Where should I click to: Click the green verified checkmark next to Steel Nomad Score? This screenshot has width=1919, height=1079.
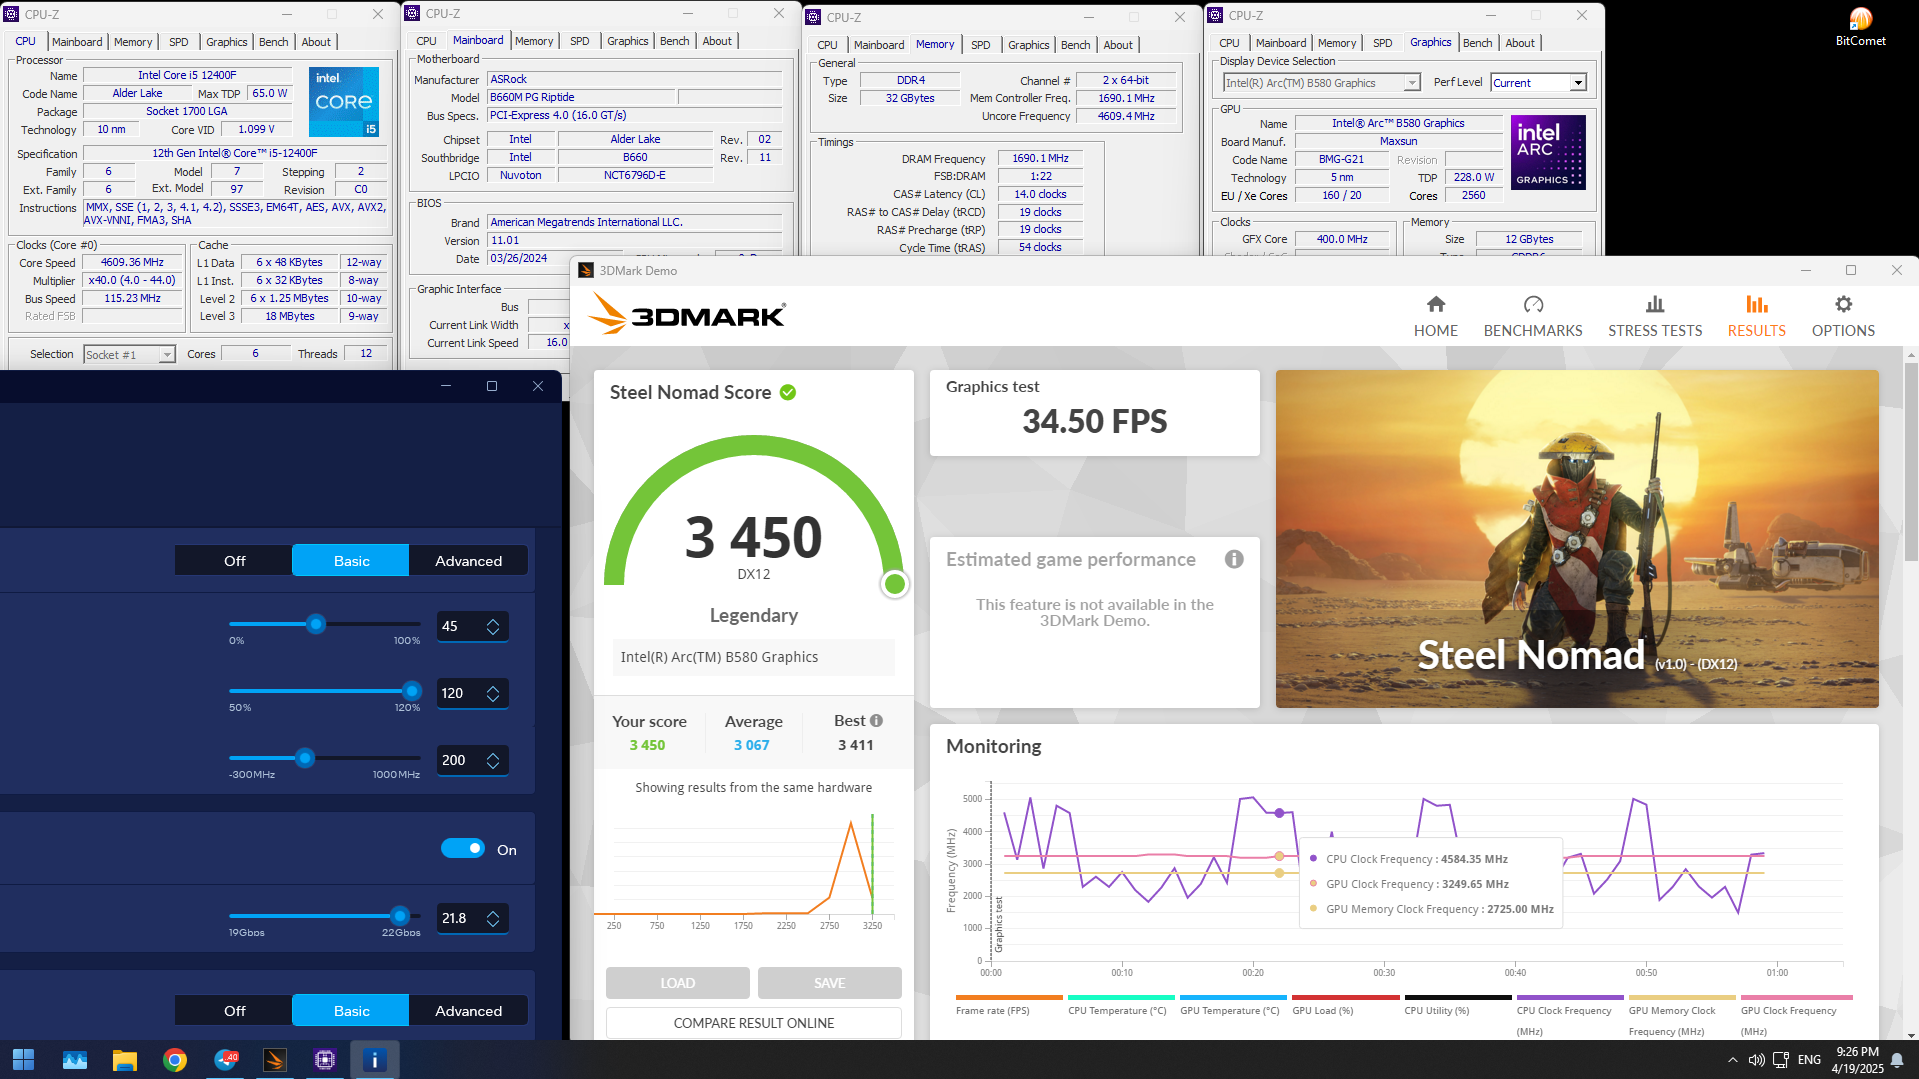[x=788, y=392]
